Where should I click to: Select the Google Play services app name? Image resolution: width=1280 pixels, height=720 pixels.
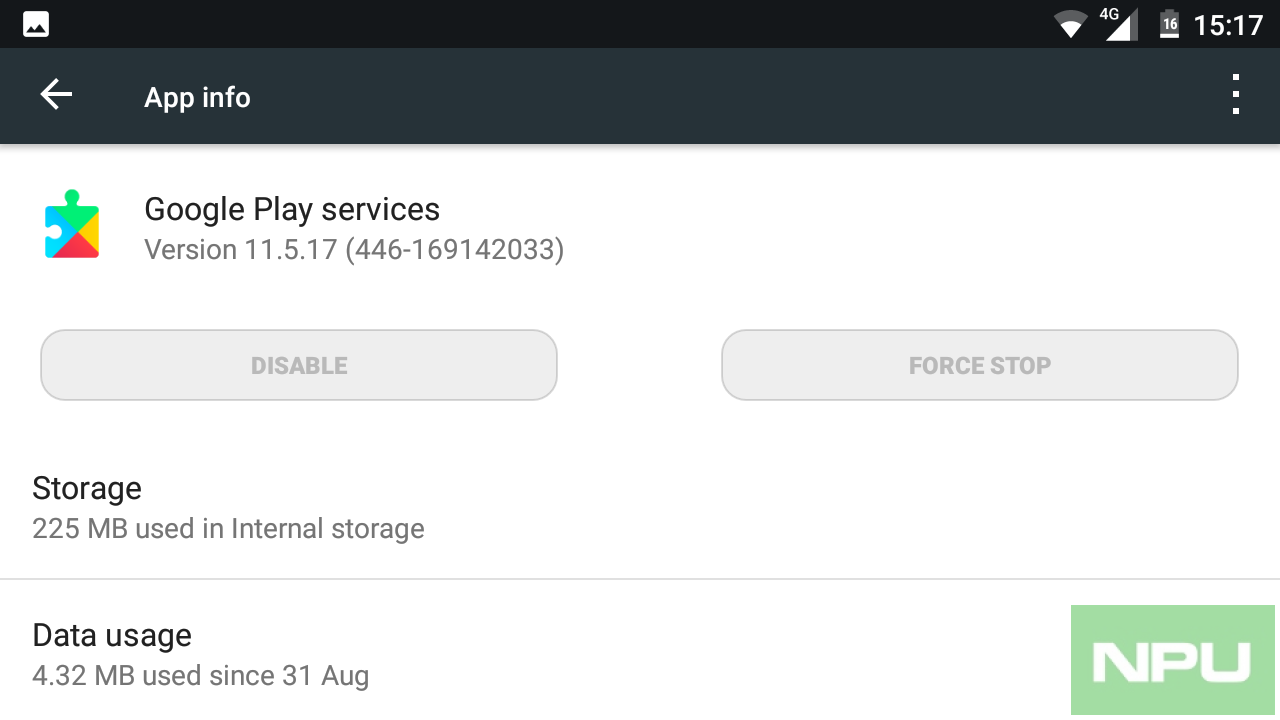(292, 209)
